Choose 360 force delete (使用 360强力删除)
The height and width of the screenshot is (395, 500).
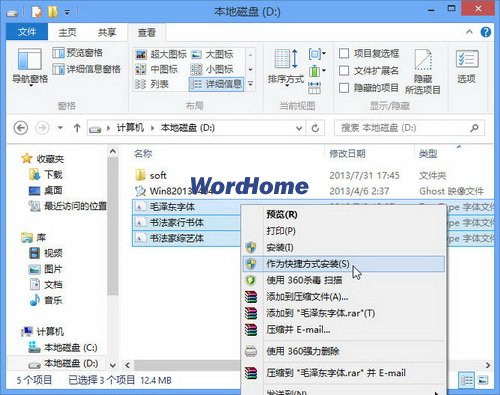[x=344, y=351]
